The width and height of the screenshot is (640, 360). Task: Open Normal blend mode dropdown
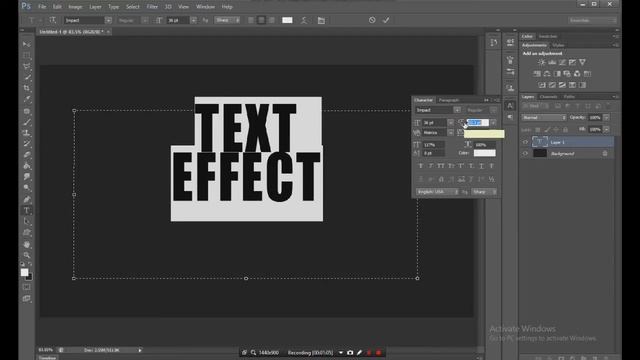tap(544, 118)
